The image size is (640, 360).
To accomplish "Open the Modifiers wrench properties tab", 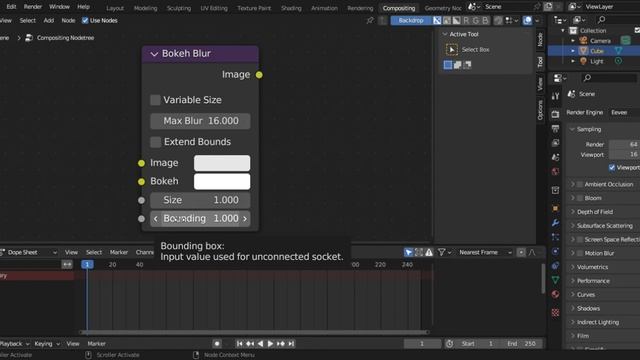I will (555, 223).
